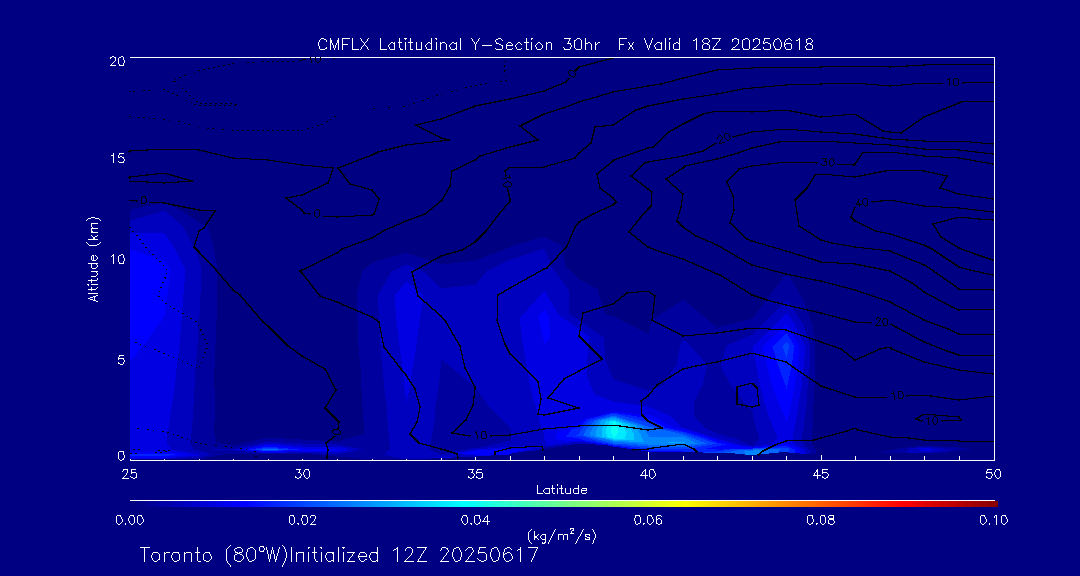The height and width of the screenshot is (576, 1080).
Task: Click the "40" contour line label inside plot
Action: [862, 203]
